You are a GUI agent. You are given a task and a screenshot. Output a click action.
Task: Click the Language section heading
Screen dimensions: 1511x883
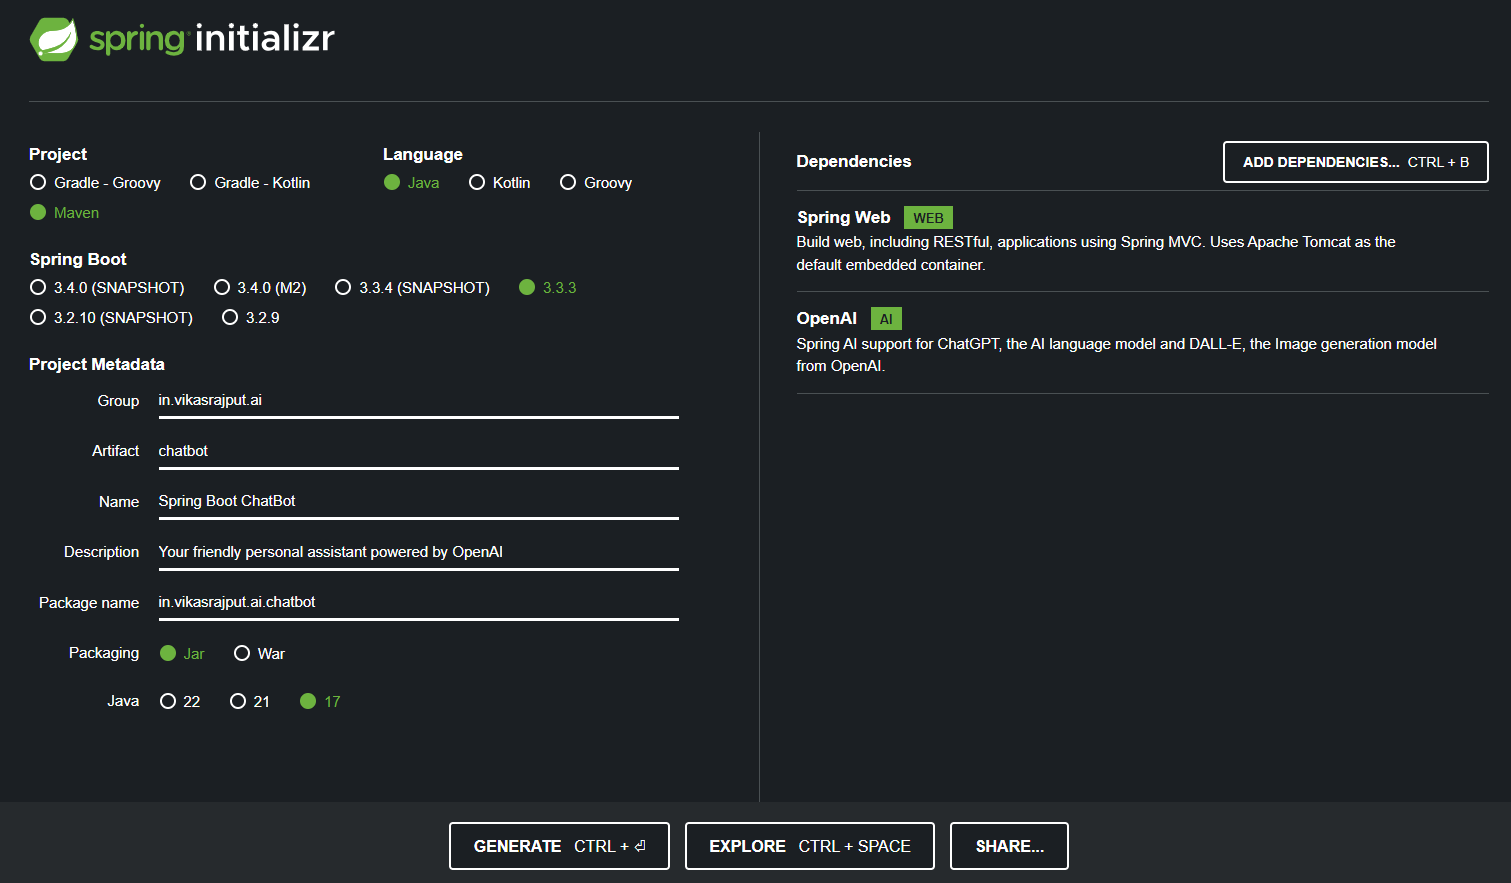(423, 154)
